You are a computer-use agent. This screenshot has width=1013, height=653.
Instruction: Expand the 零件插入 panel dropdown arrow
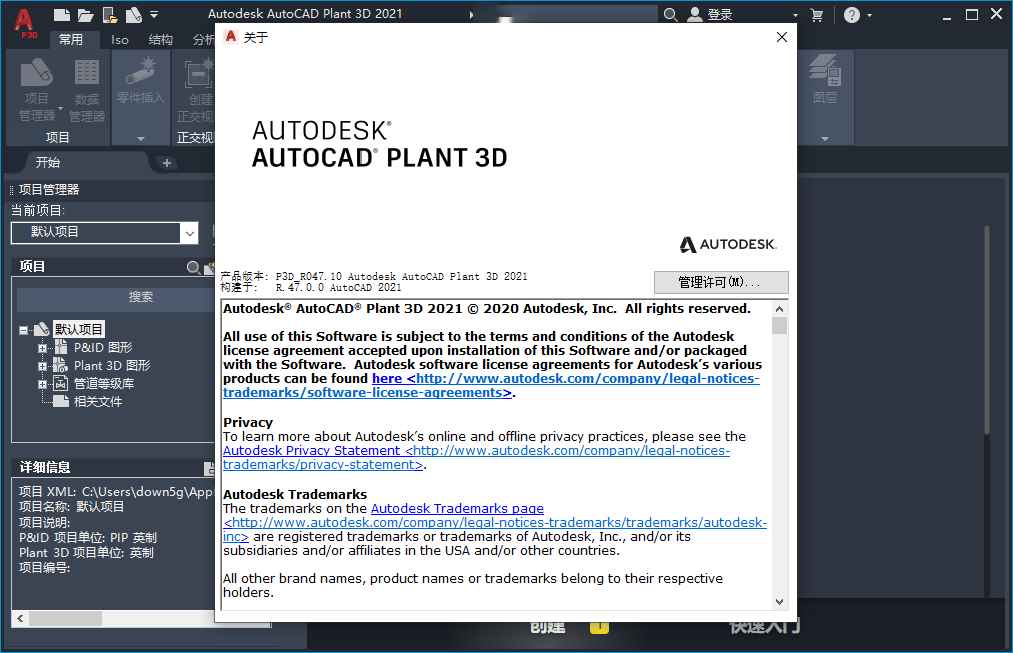point(140,138)
